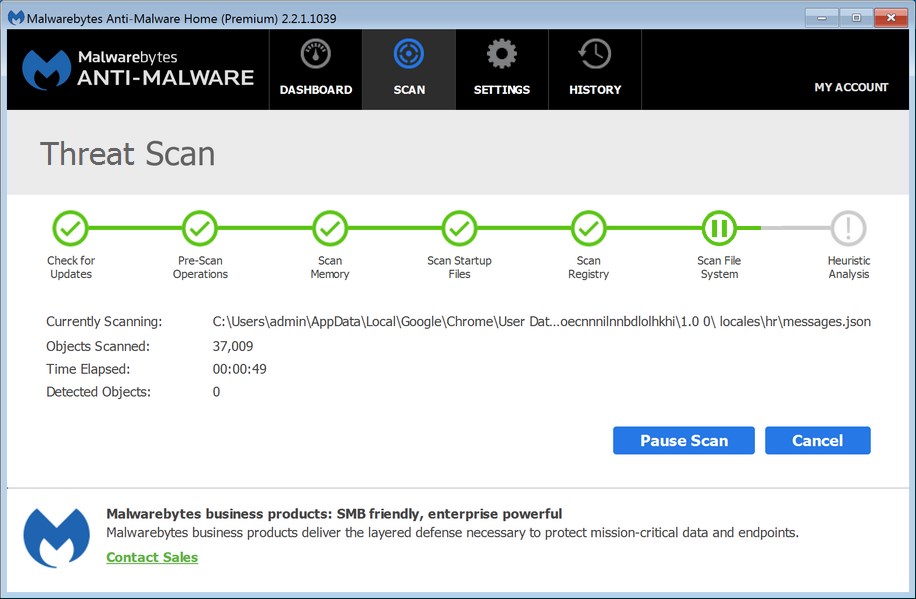Open the Dashboard tab
This screenshot has height=599, width=916.
click(x=315, y=70)
